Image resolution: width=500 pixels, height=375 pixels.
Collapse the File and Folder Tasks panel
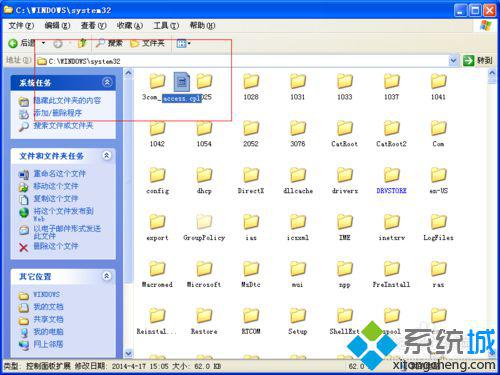click(107, 155)
